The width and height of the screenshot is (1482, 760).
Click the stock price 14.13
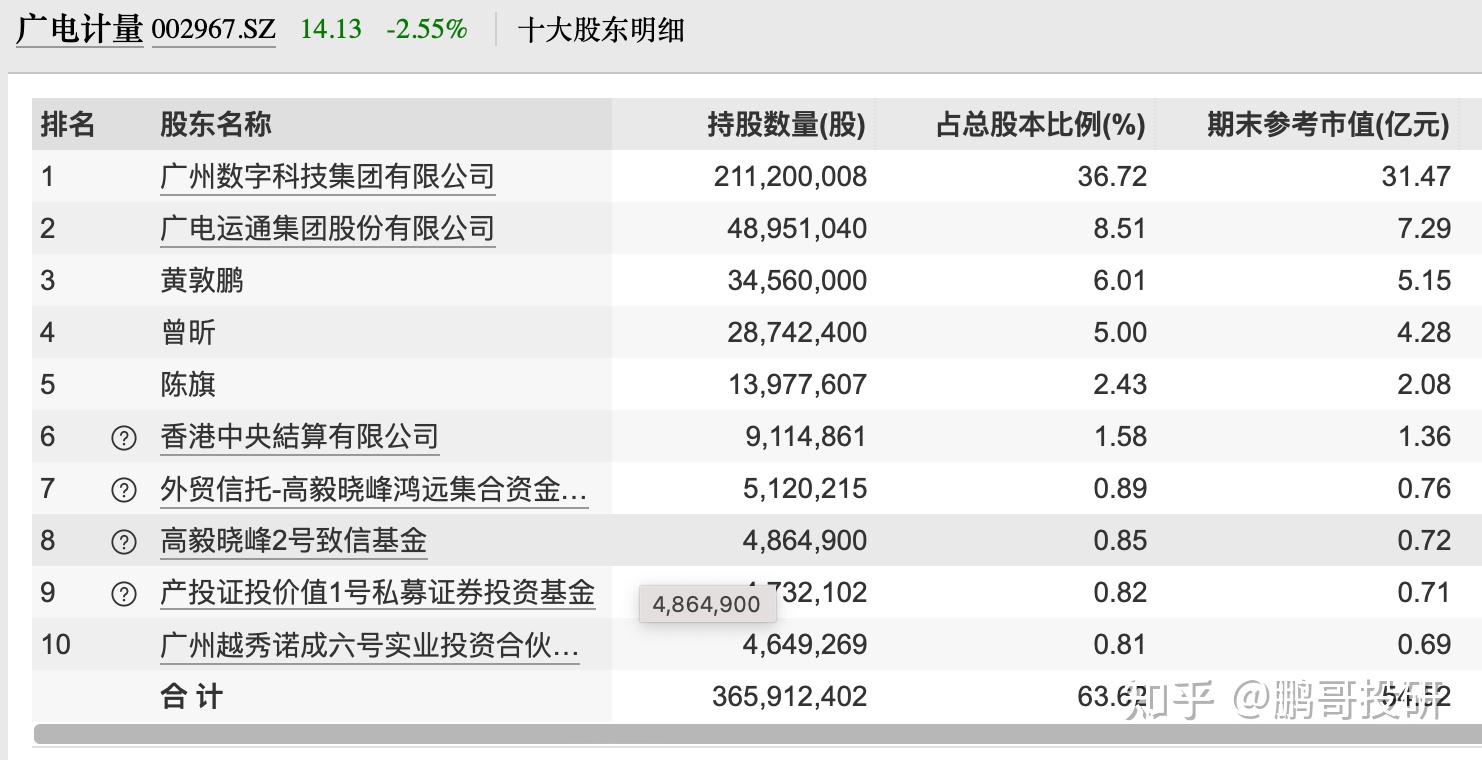tap(331, 29)
